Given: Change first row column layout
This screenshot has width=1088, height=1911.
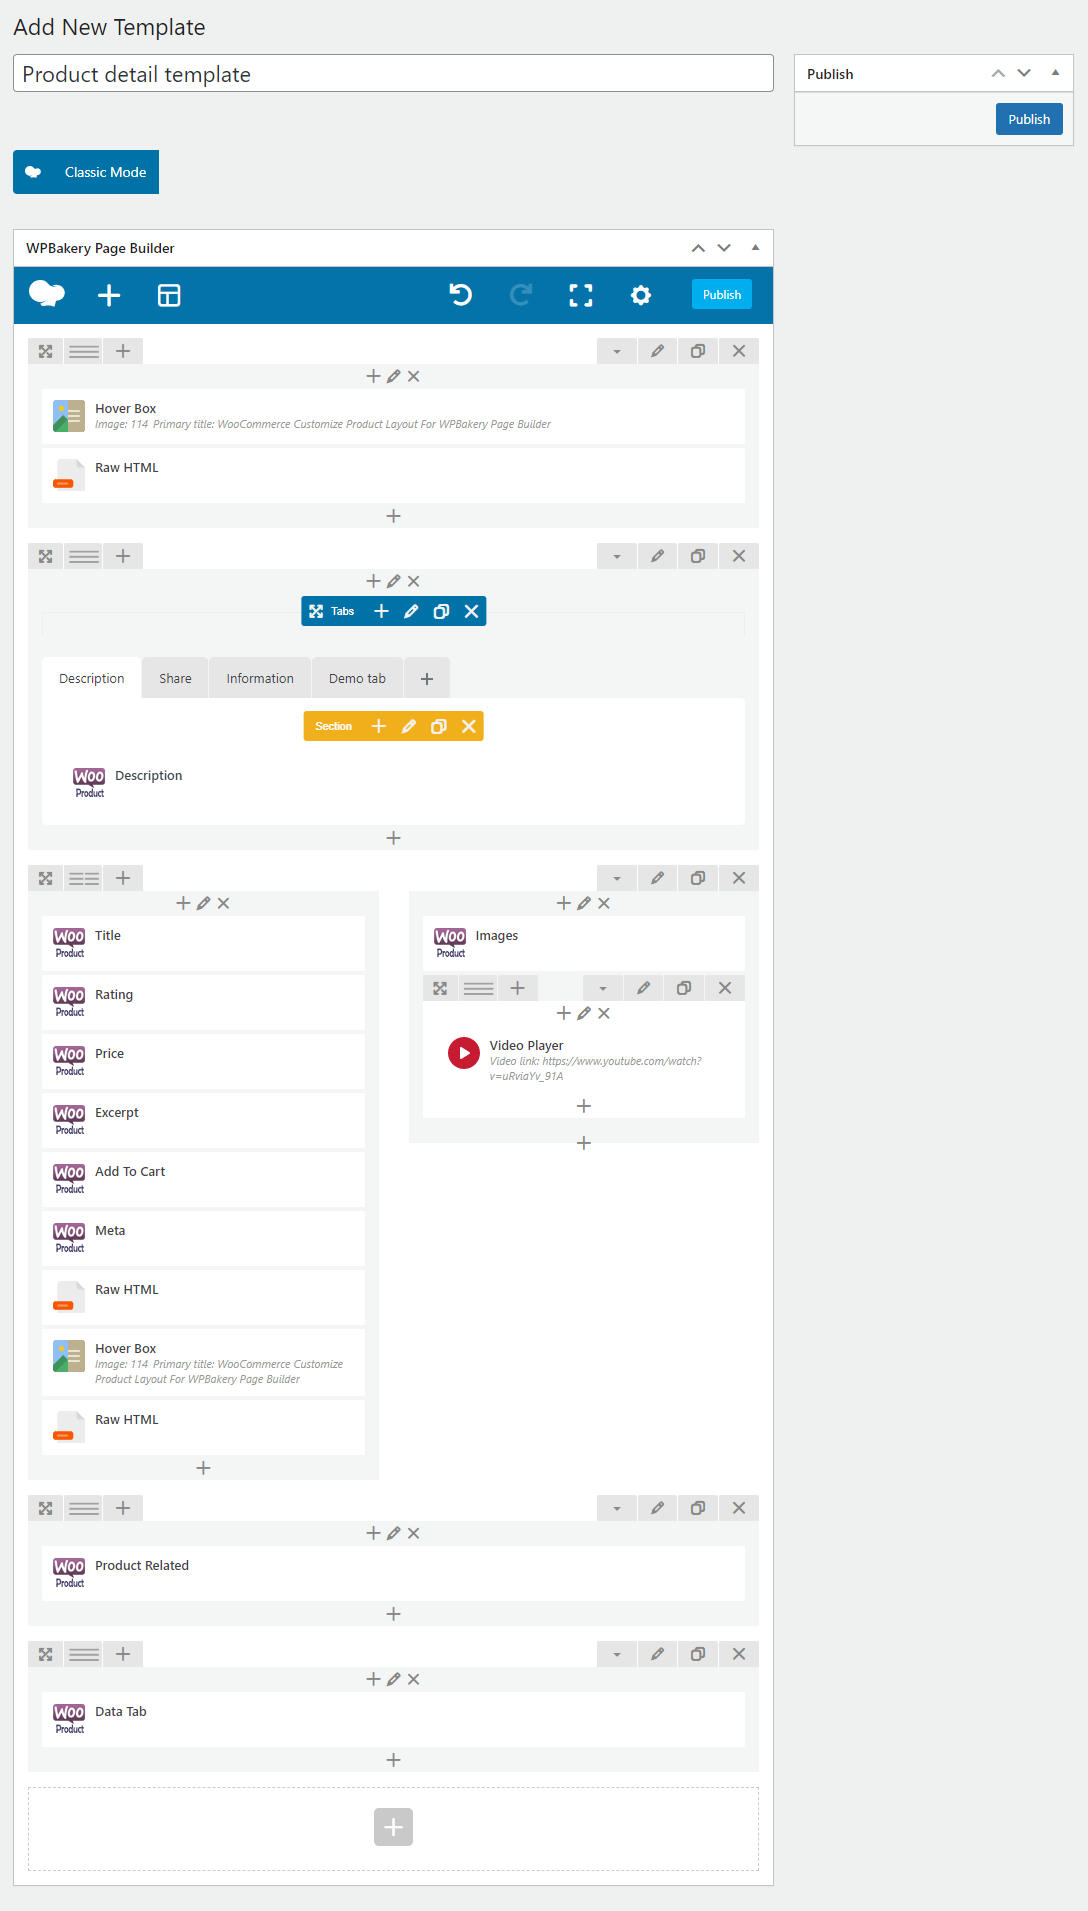Looking at the screenshot, I should 84,351.
